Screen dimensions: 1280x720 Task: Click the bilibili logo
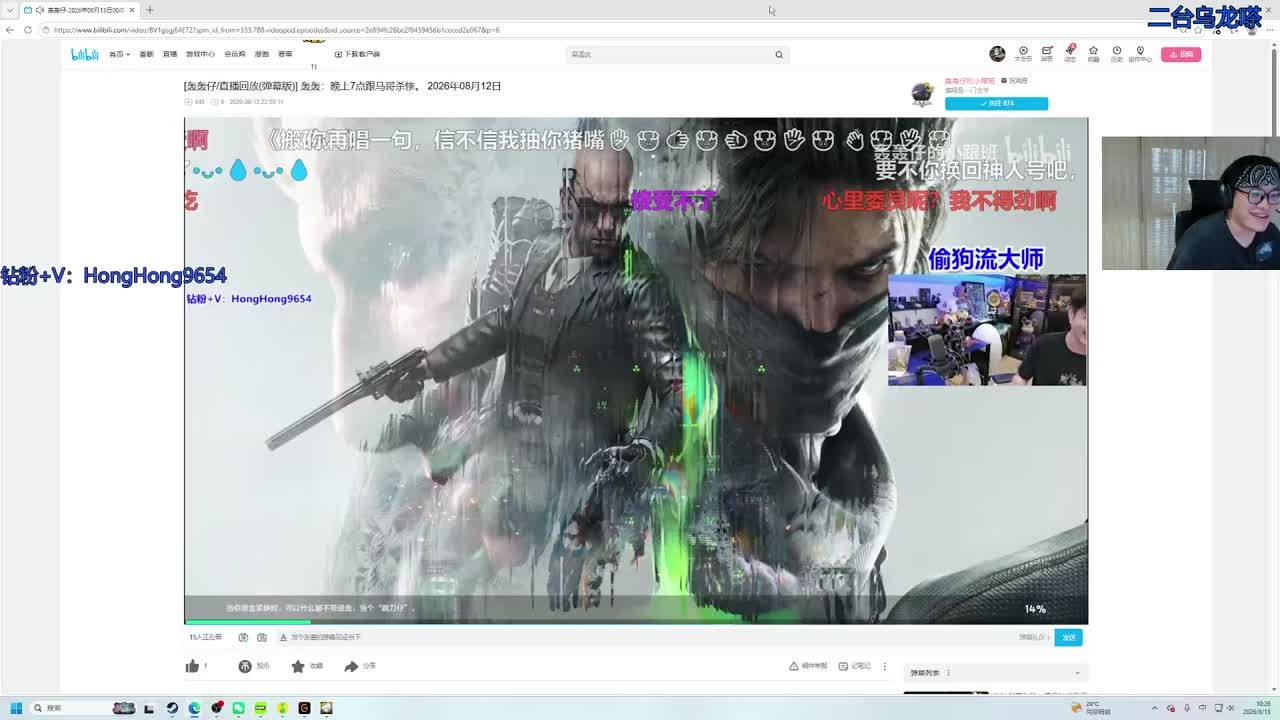[84, 54]
